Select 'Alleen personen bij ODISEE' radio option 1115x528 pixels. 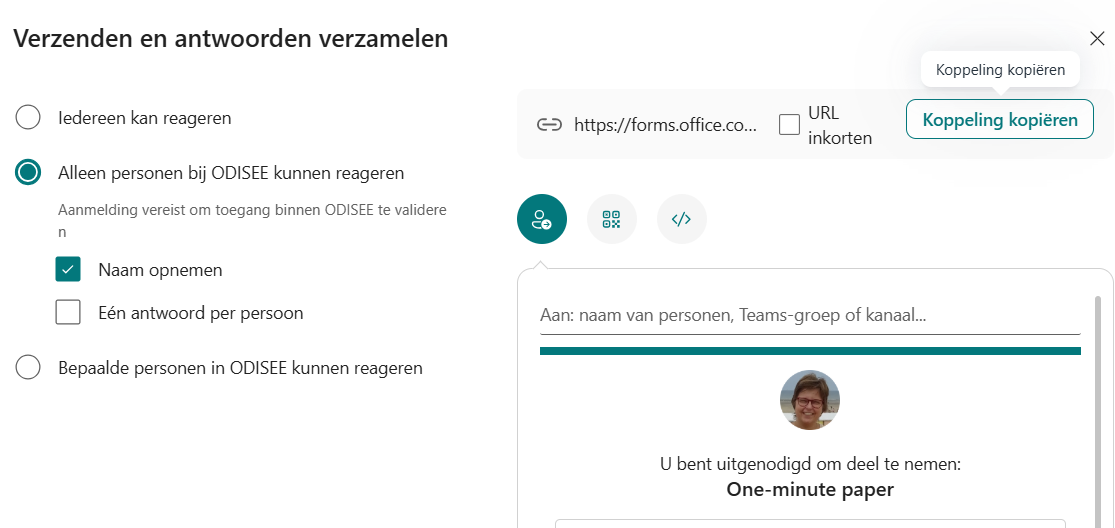pos(28,173)
